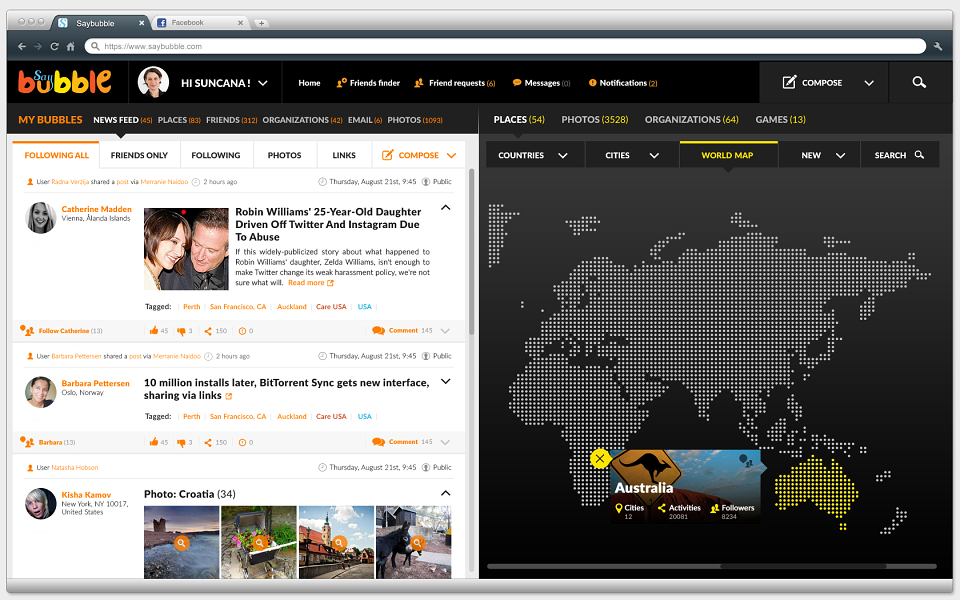Viewport: 960px width, 600px height.
Task: Click the thumbs-down icon on Barbara's post
Action: (x=181, y=443)
